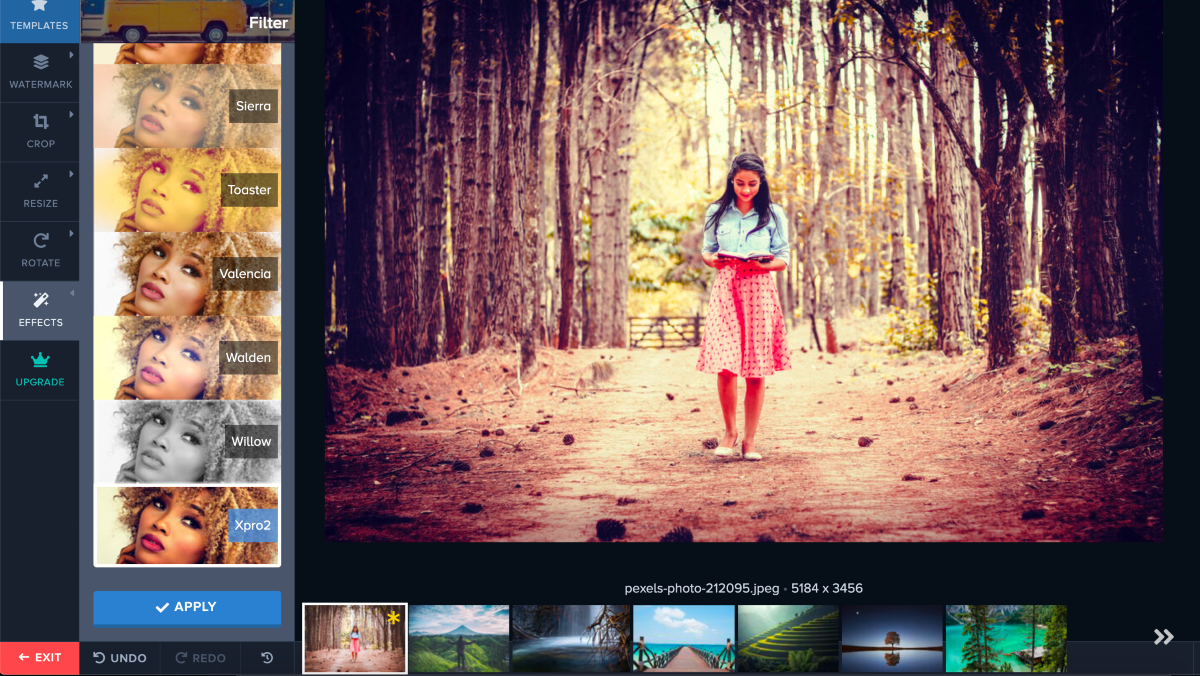The height and width of the screenshot is (676, 1200).
Task: Open the Resize tool icon
Action: 40,182
